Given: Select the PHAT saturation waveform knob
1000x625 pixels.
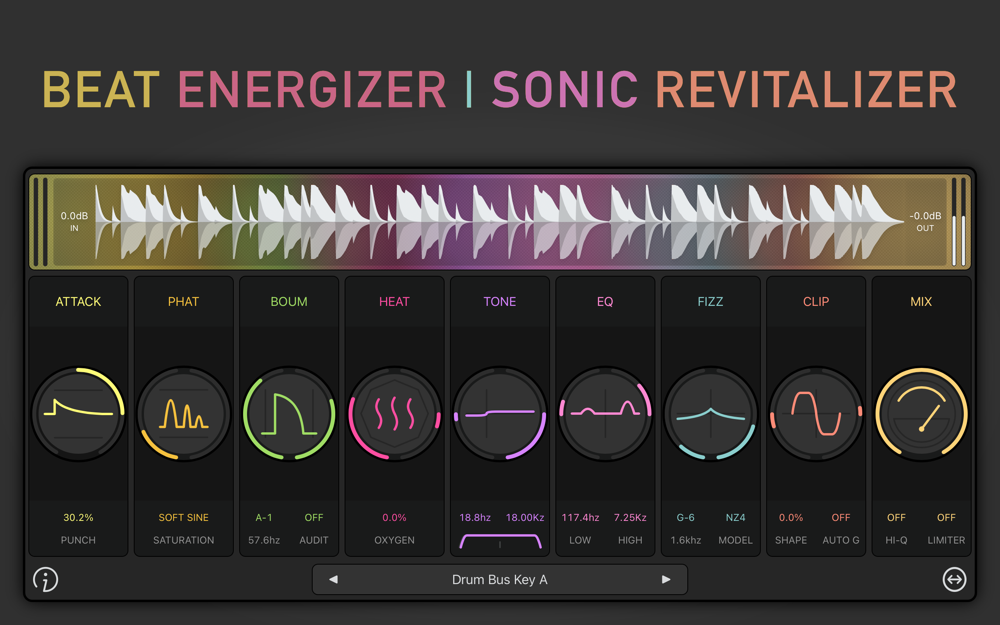Looking at the screenshot, I should 184,414.
